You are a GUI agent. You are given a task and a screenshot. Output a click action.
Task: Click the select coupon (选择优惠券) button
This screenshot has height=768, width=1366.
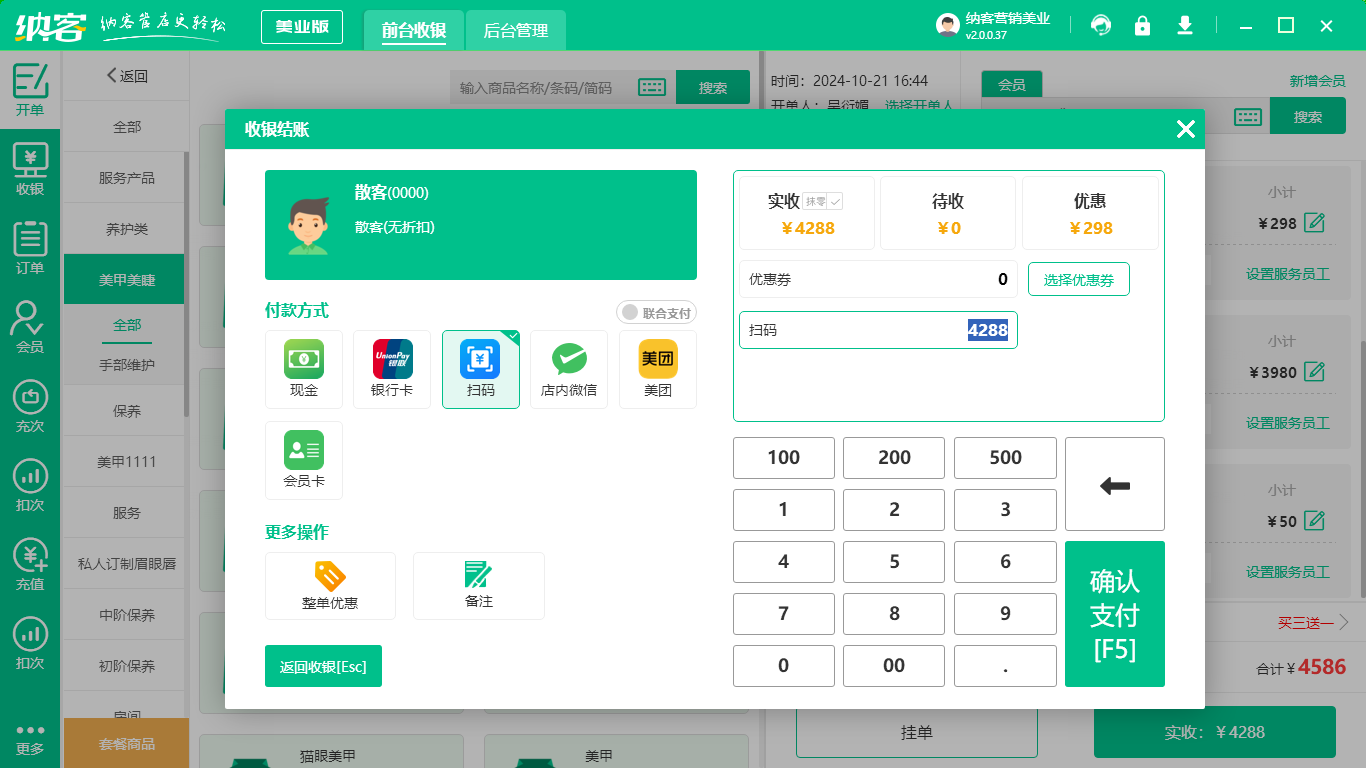click(x=1078, y=280)
